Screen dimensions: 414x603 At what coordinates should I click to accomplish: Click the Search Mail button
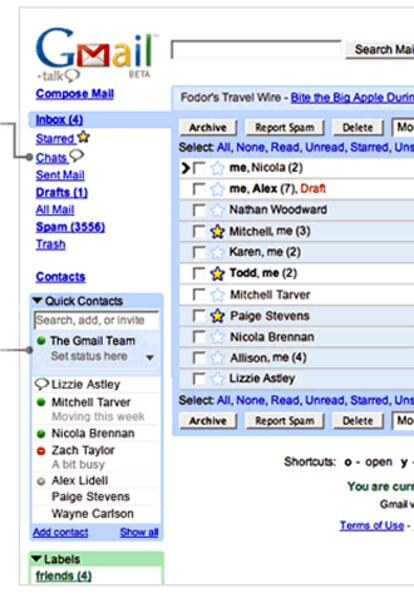380,49
